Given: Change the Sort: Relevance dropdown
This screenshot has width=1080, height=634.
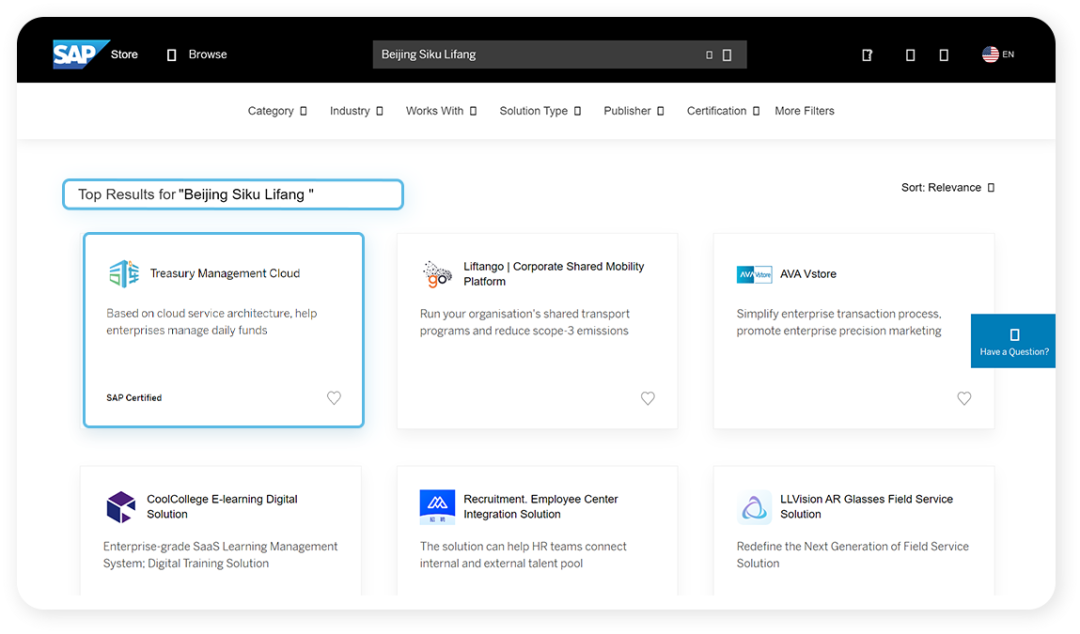Looking at the screenshot, I should point(948,187).
